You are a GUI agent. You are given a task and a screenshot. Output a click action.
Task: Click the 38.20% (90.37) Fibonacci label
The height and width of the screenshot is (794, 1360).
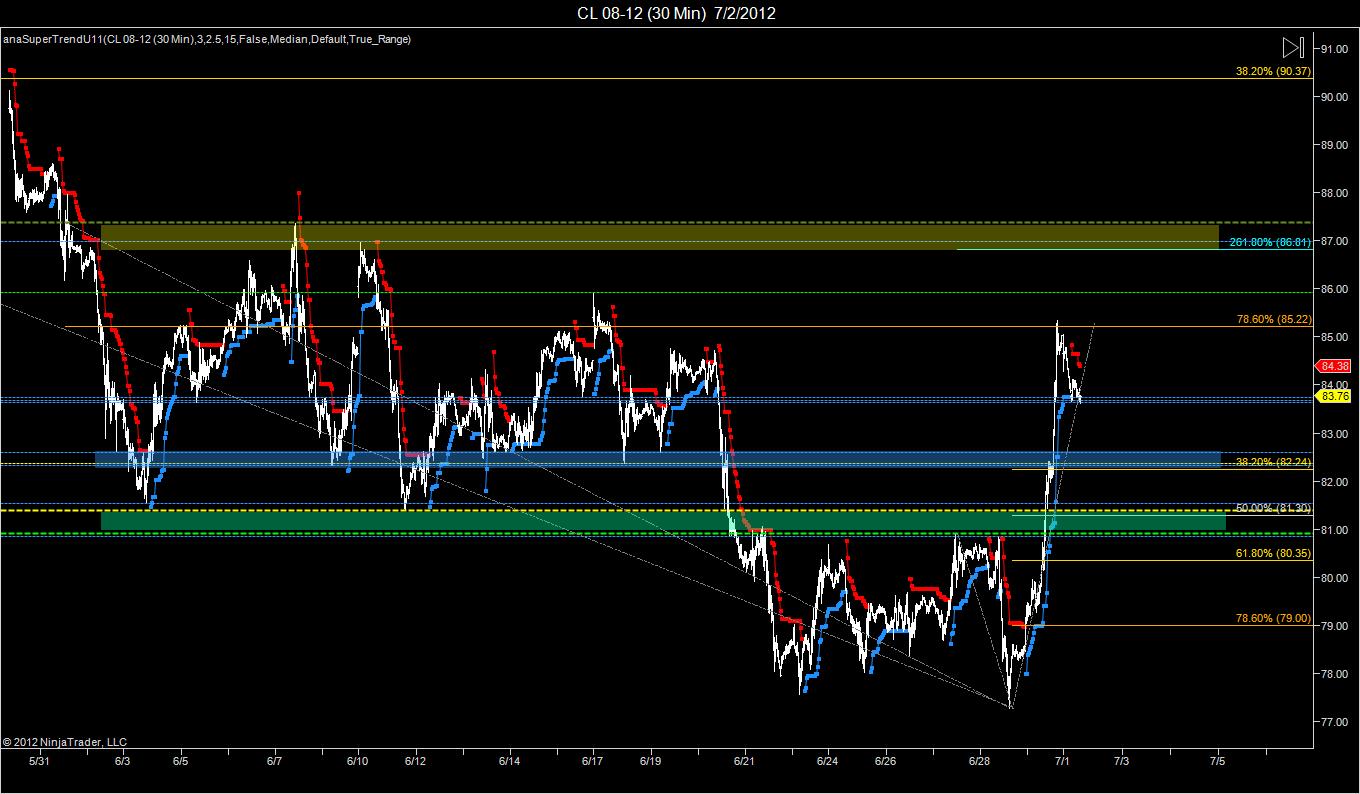[x=1273, y=72]
